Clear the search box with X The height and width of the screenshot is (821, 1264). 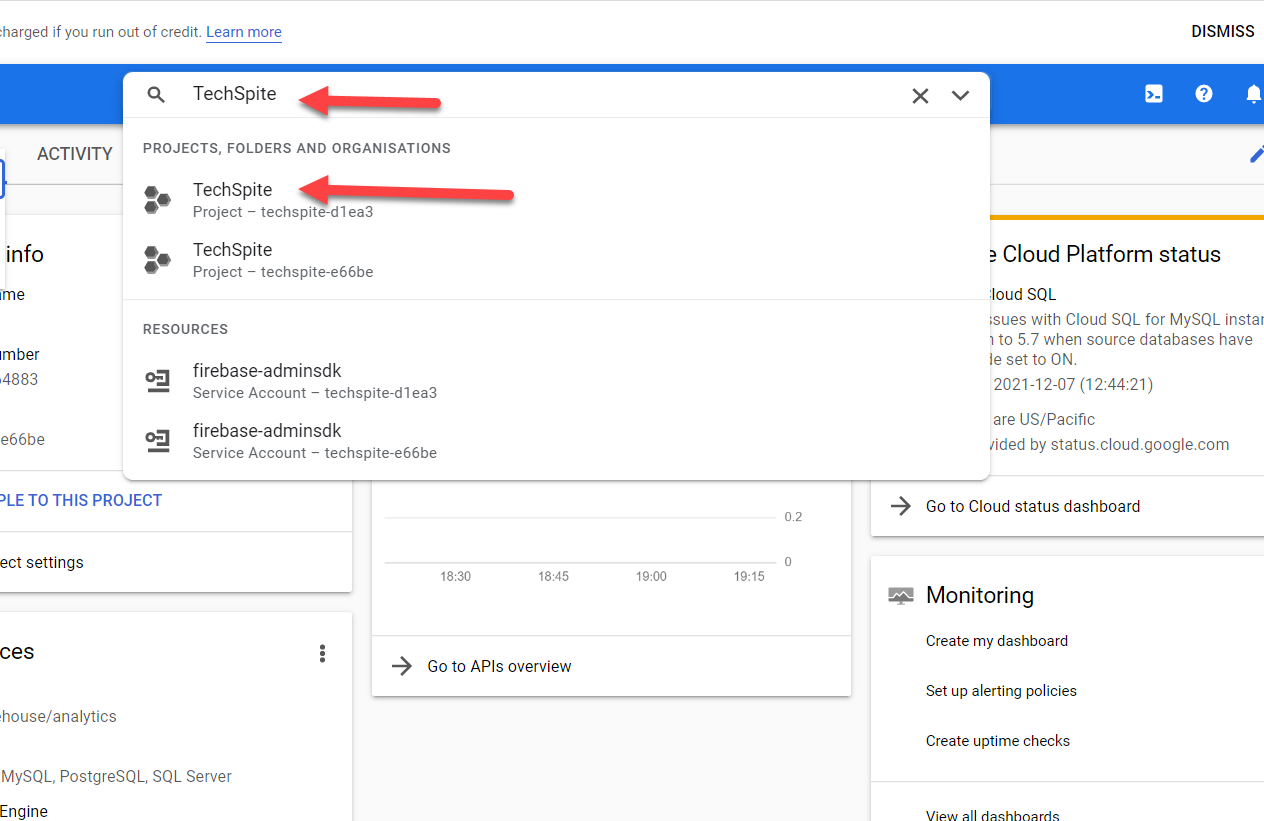point(920,96)
